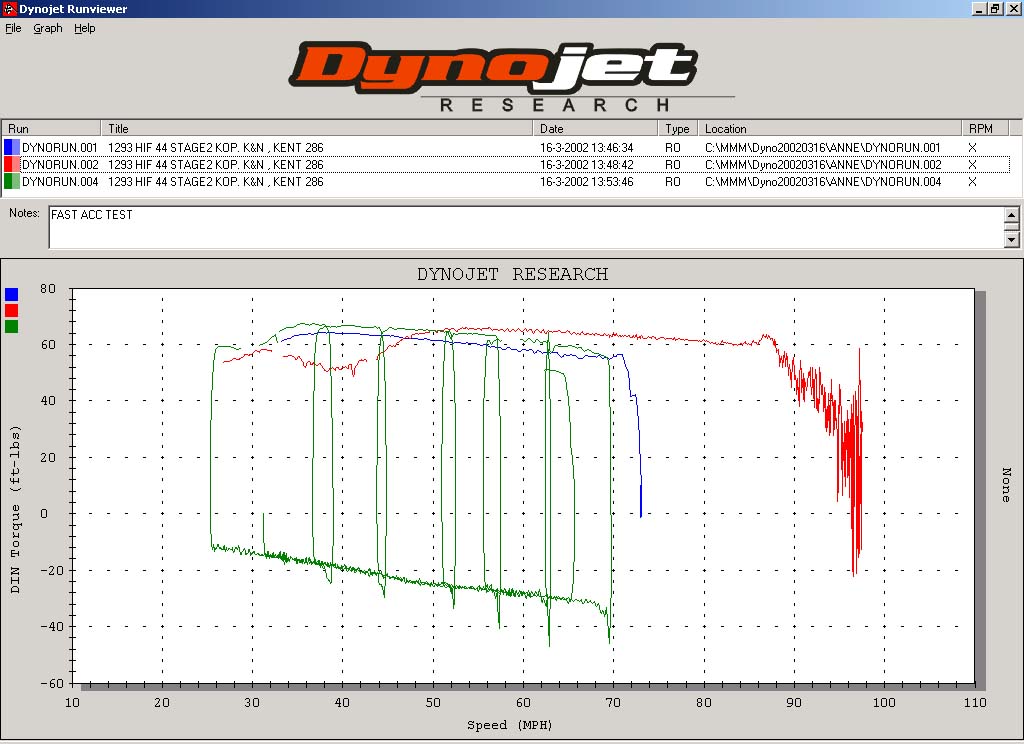Click the Notes scrollbar down arrow
Image resolution: width=1024 pixels, height=744 pixels.
(x=1012, y=240)
